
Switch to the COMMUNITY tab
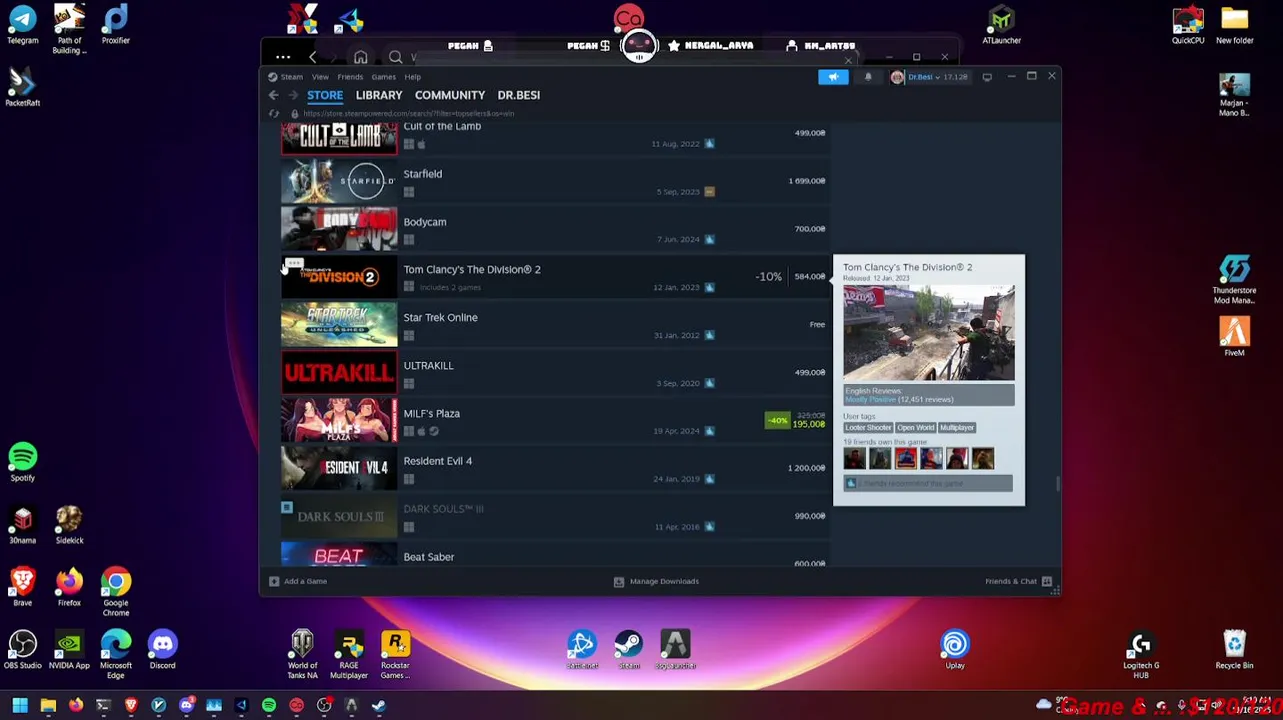click(x=450, y=95)
